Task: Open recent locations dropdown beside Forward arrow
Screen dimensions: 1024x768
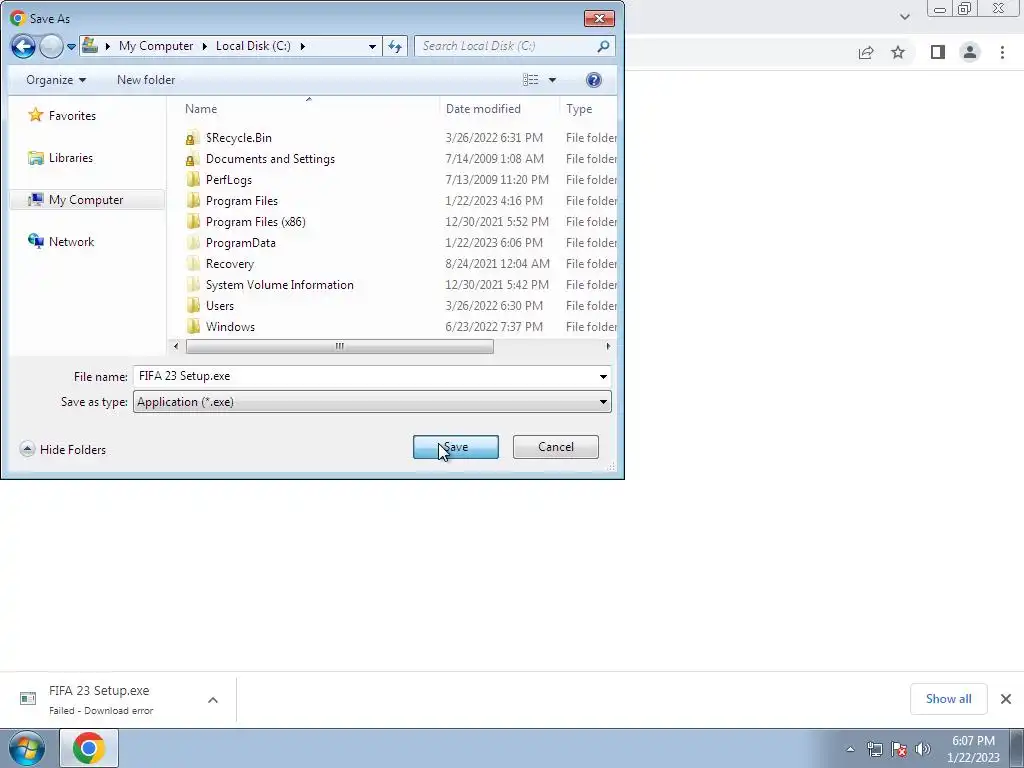Action: [x=72, y=47]
